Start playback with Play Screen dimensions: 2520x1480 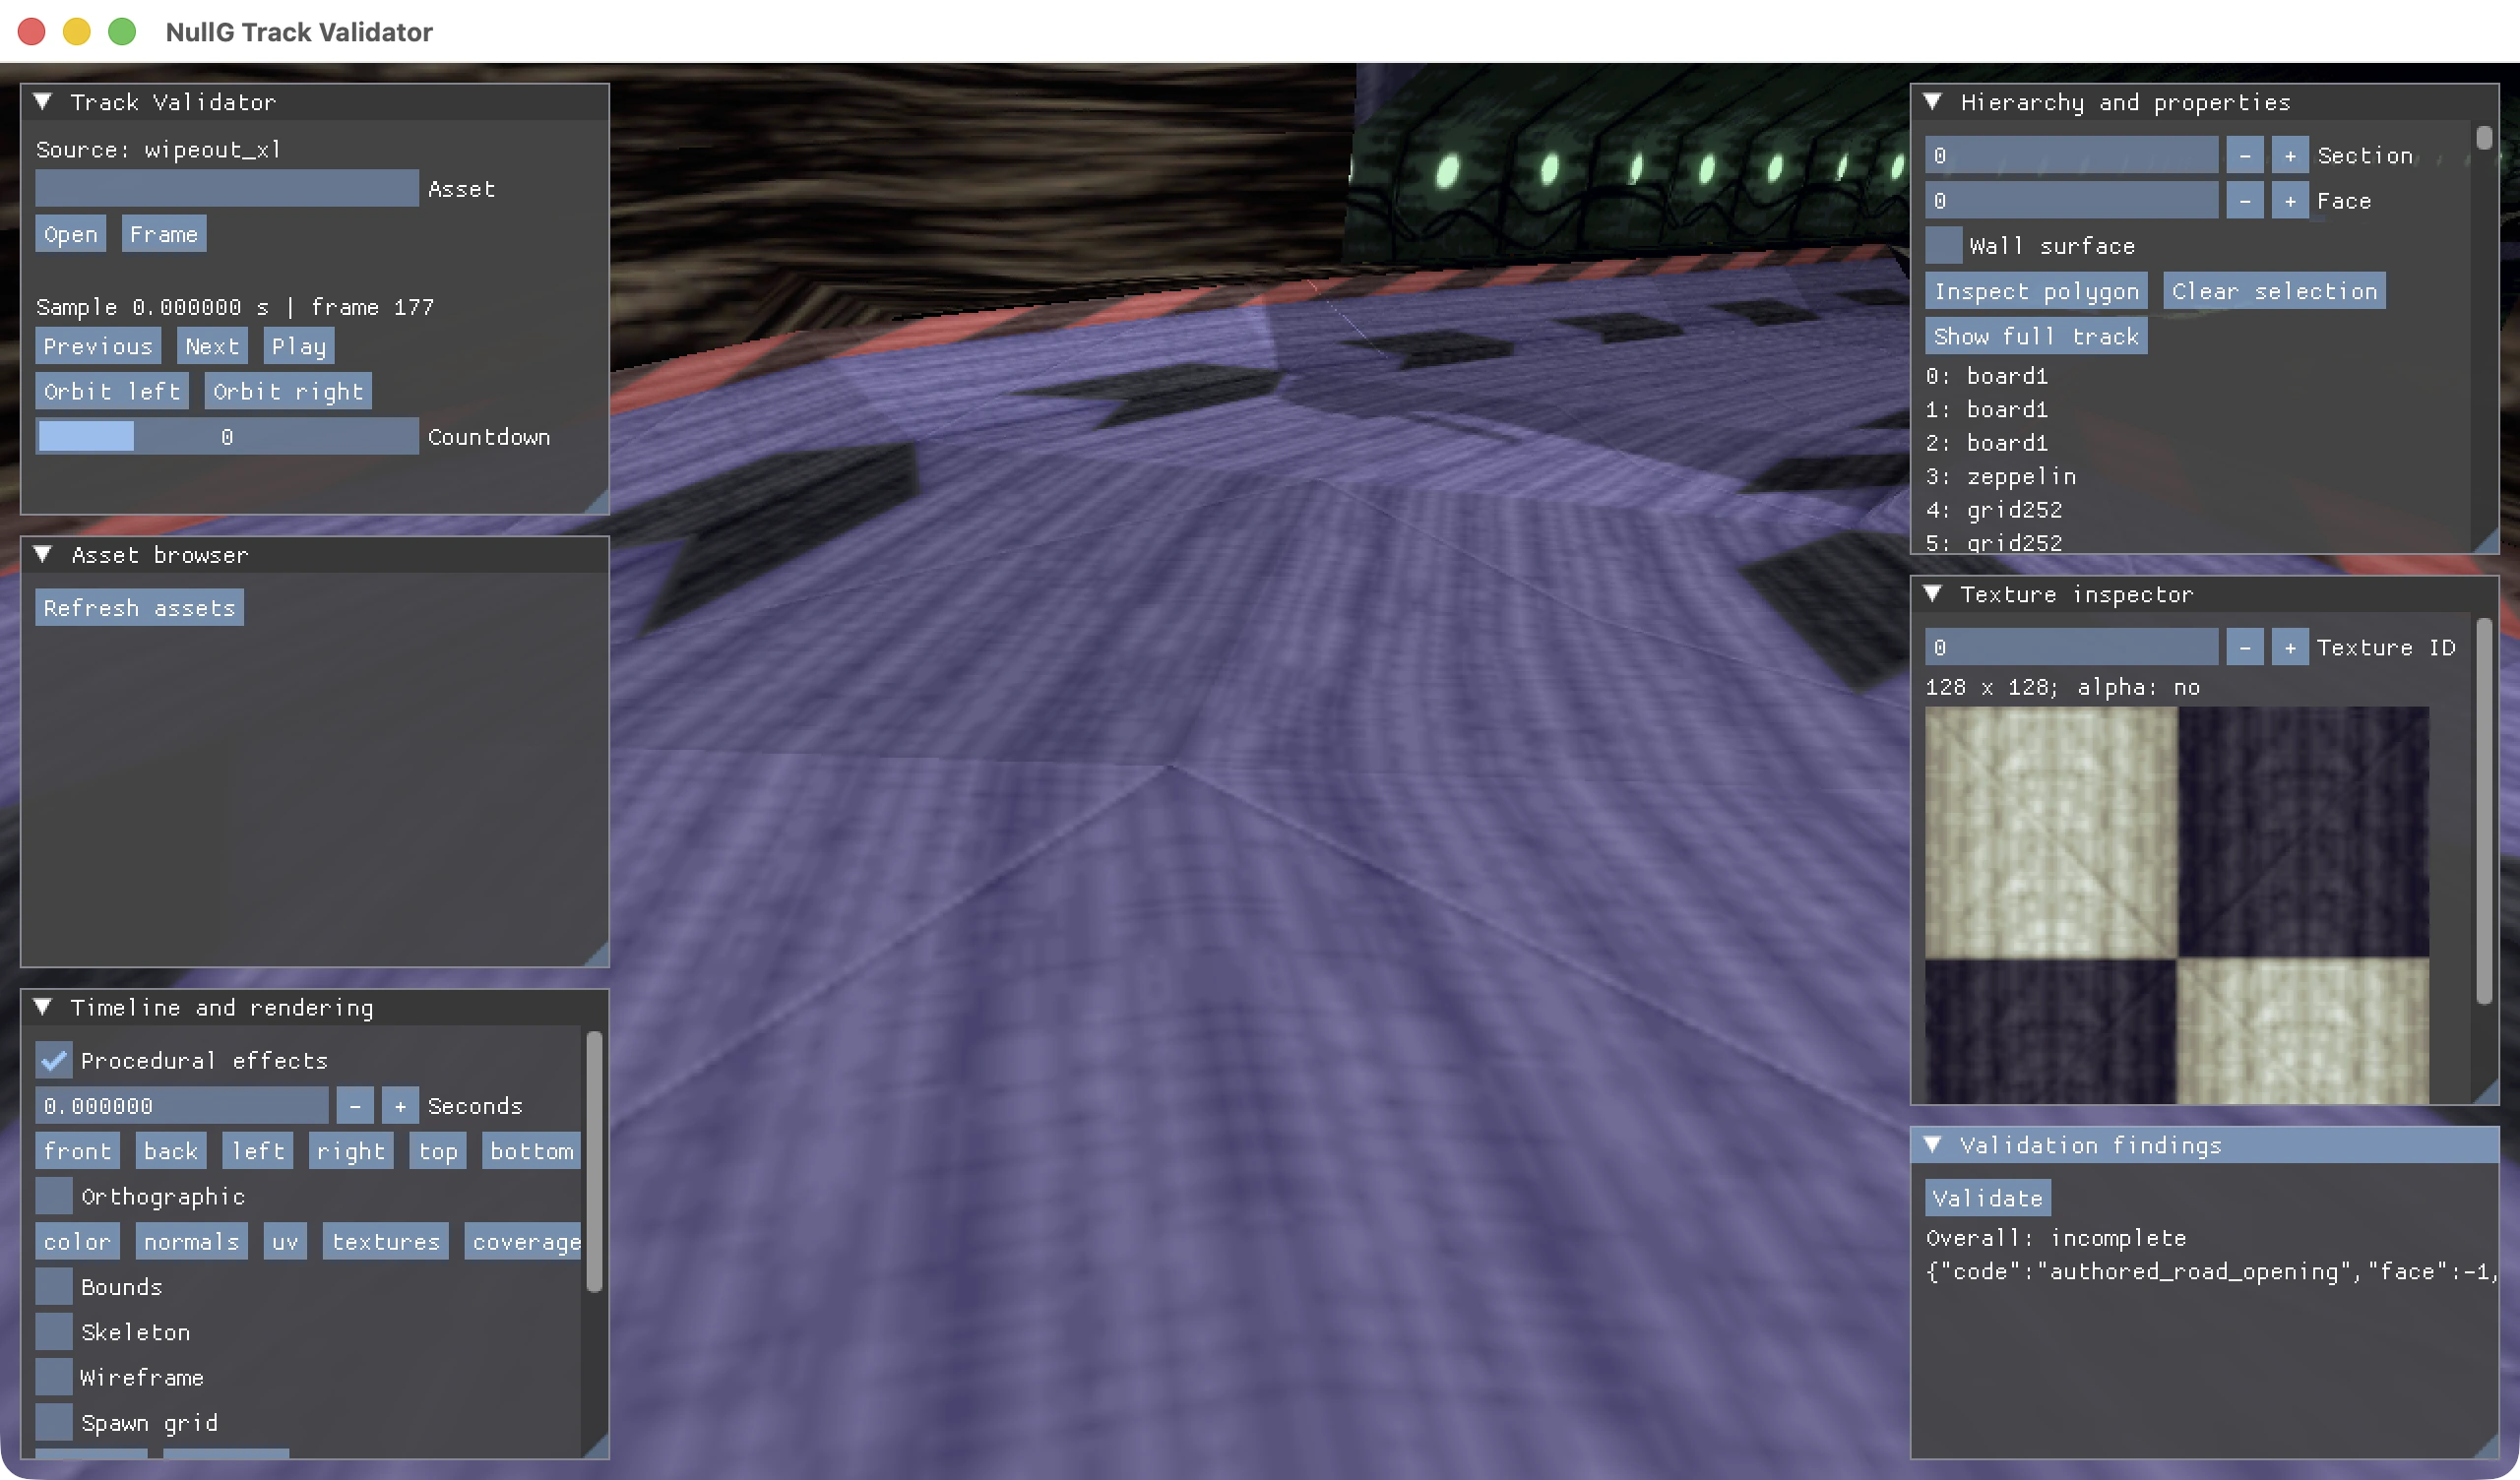299,346
